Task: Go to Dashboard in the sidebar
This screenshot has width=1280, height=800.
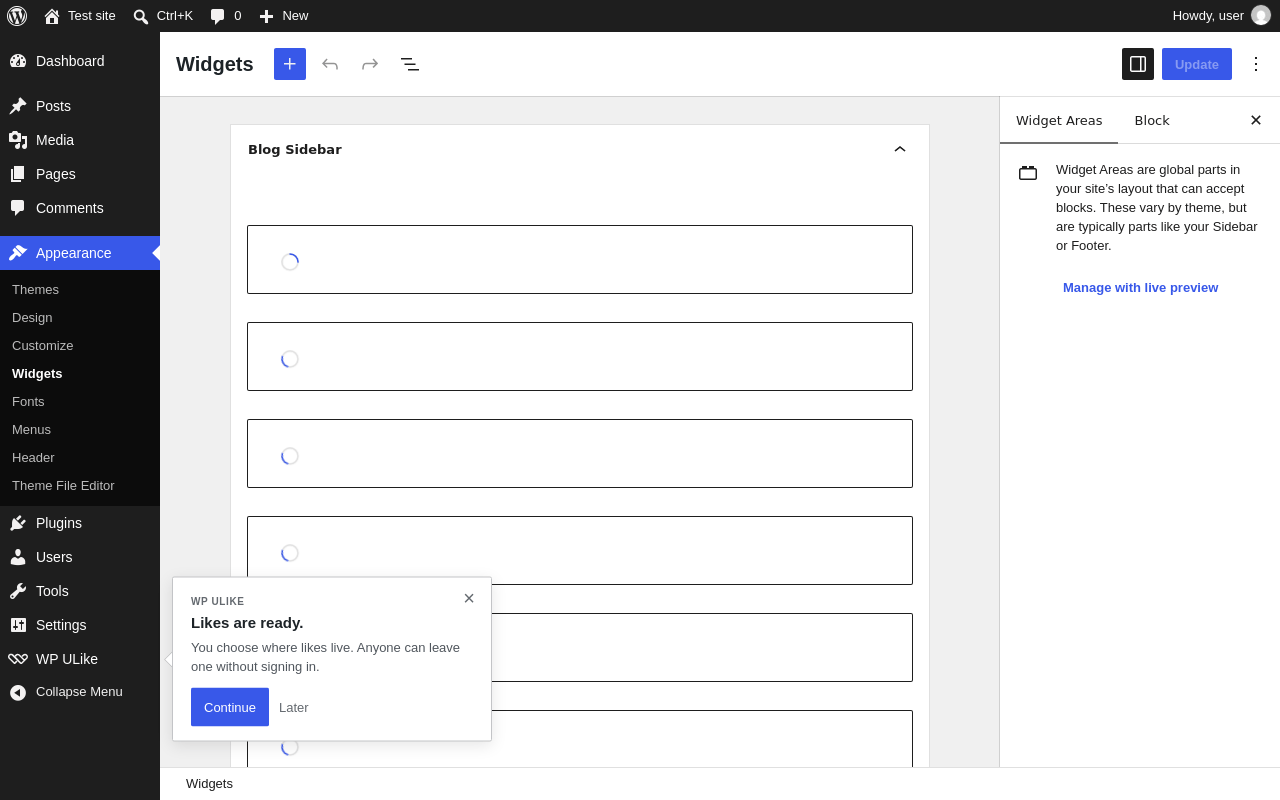Action: tap(80, 61)
